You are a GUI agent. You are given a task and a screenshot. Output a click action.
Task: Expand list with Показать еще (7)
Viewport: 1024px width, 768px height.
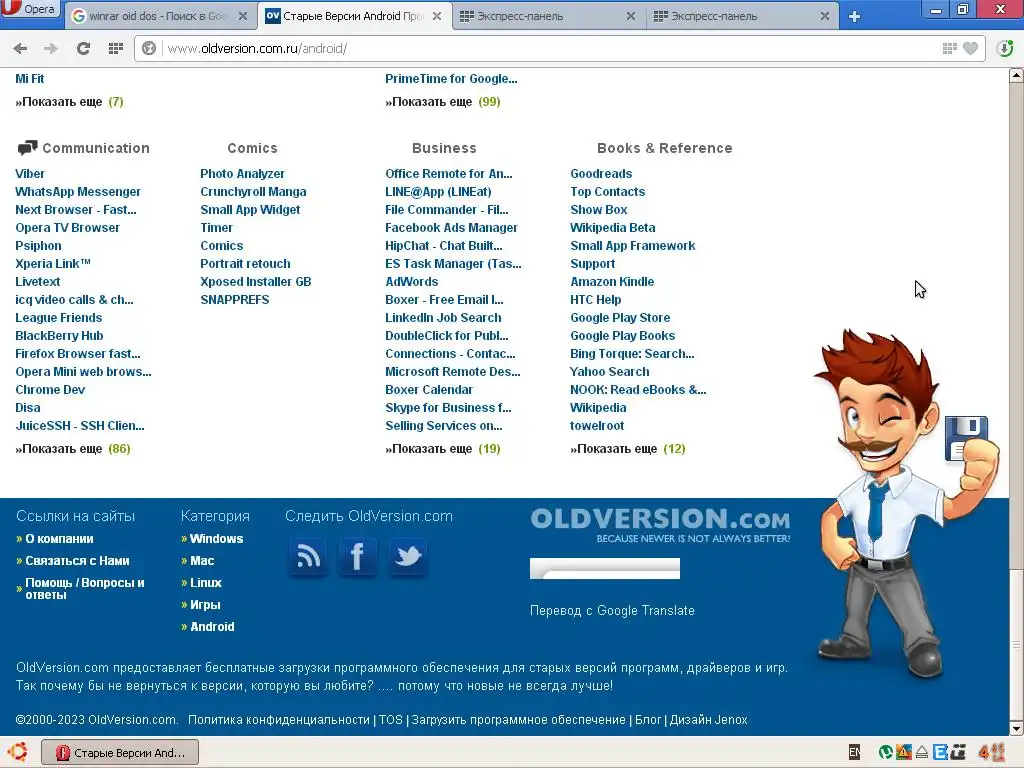coord(69,102)
